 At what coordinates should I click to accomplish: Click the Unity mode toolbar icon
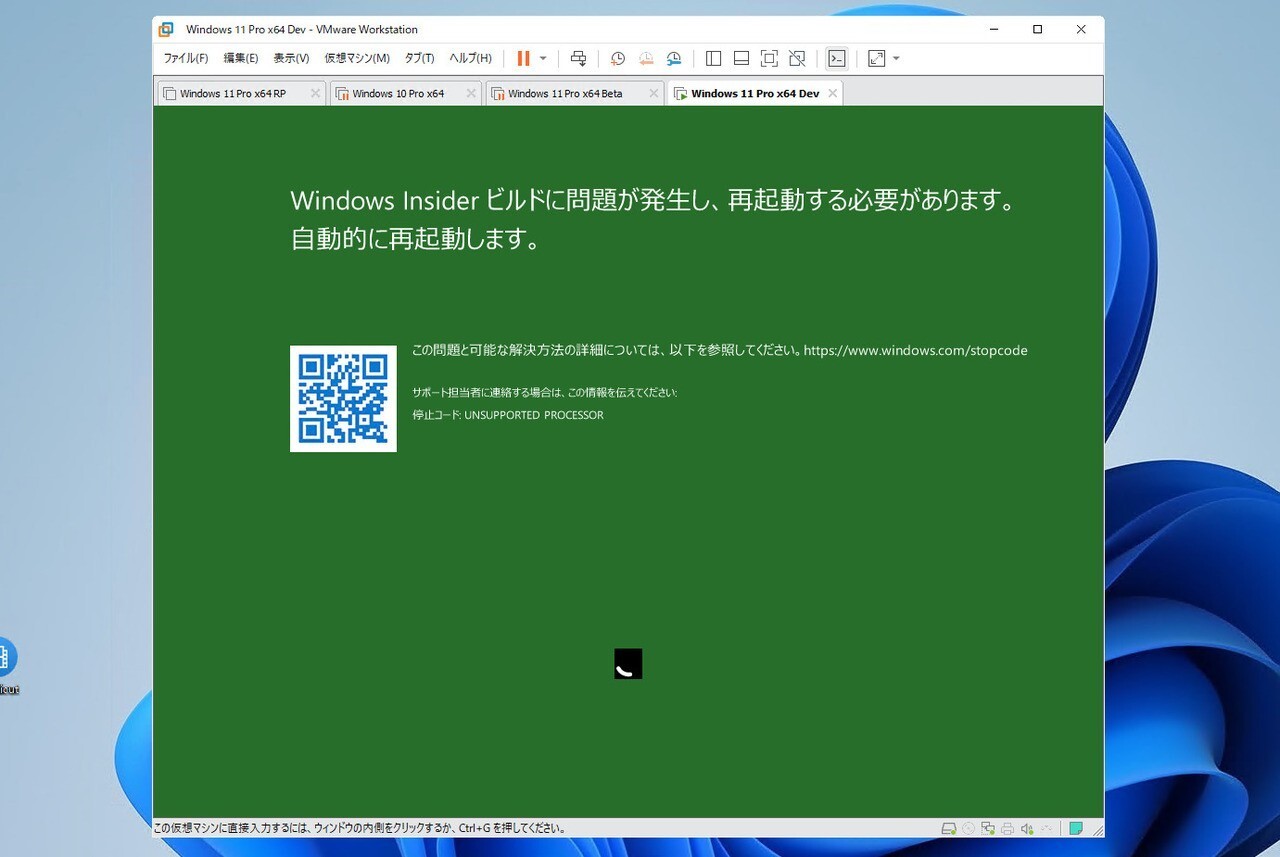click(797, 59)
